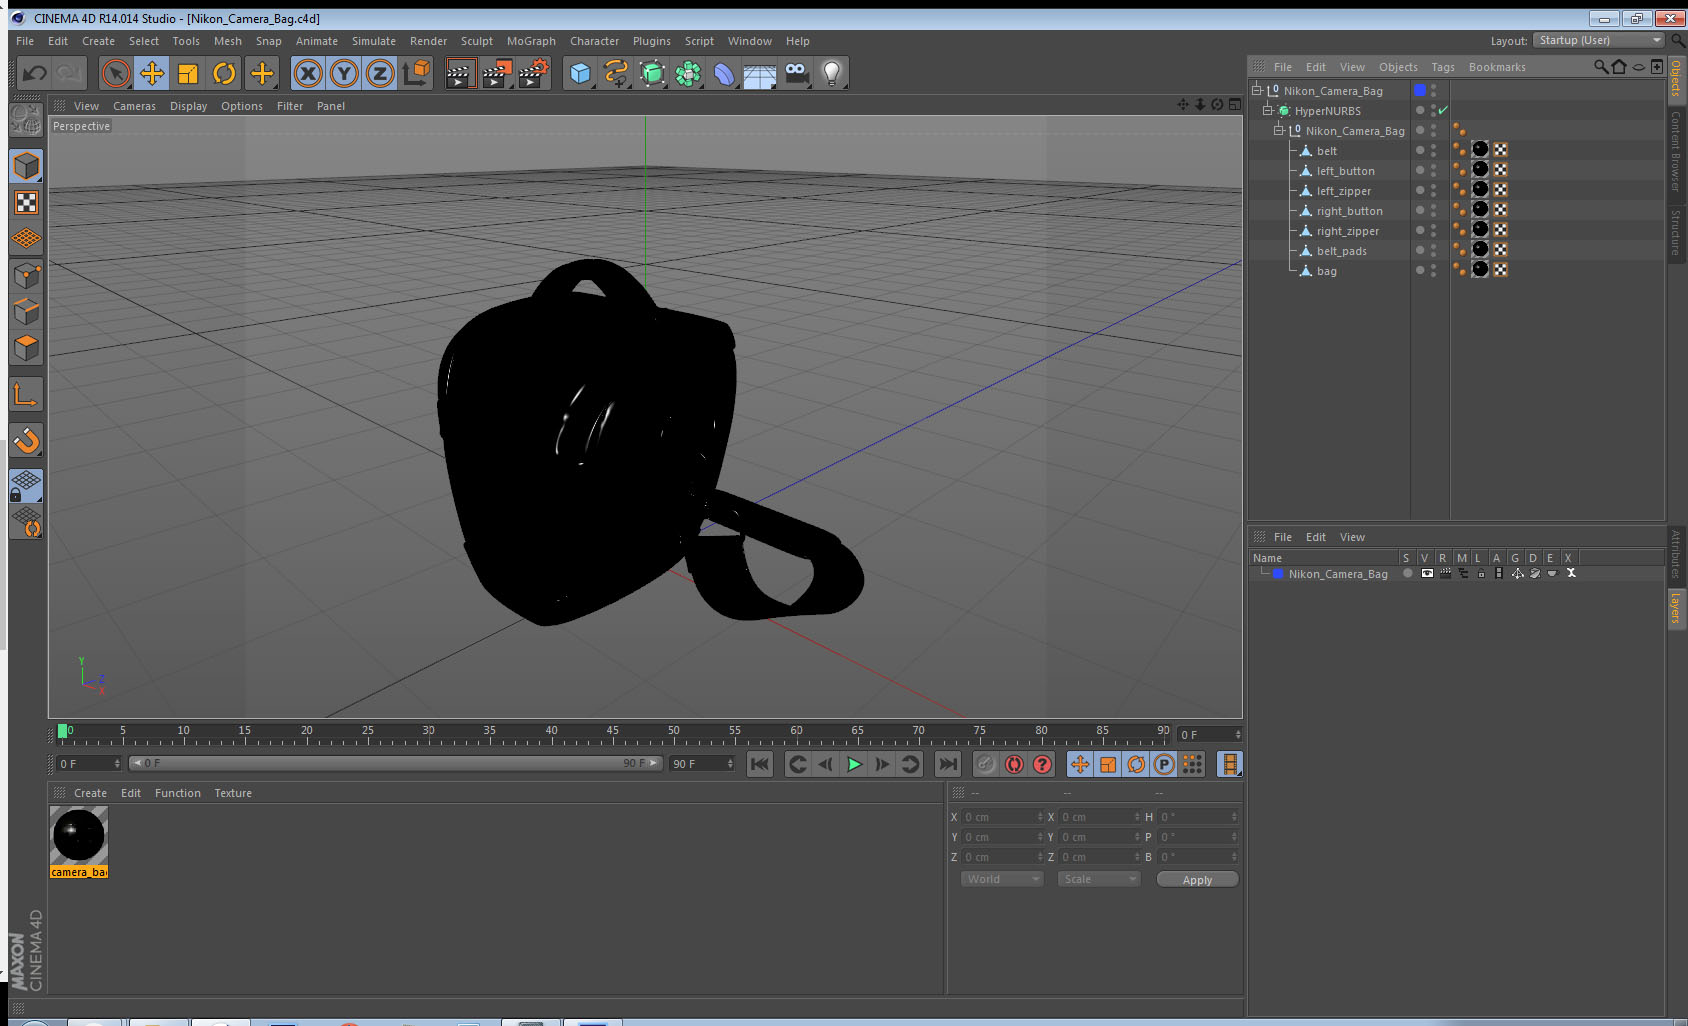This screenshot has width=1688, height=1026.
Task: Toggle HyperNURBS green enable checkmark
Action: click(1443, 110)
